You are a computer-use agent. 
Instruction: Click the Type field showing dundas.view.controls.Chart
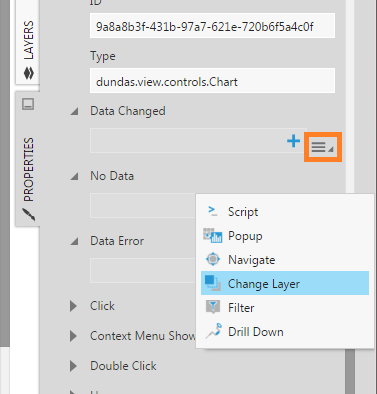coord(212,81)
